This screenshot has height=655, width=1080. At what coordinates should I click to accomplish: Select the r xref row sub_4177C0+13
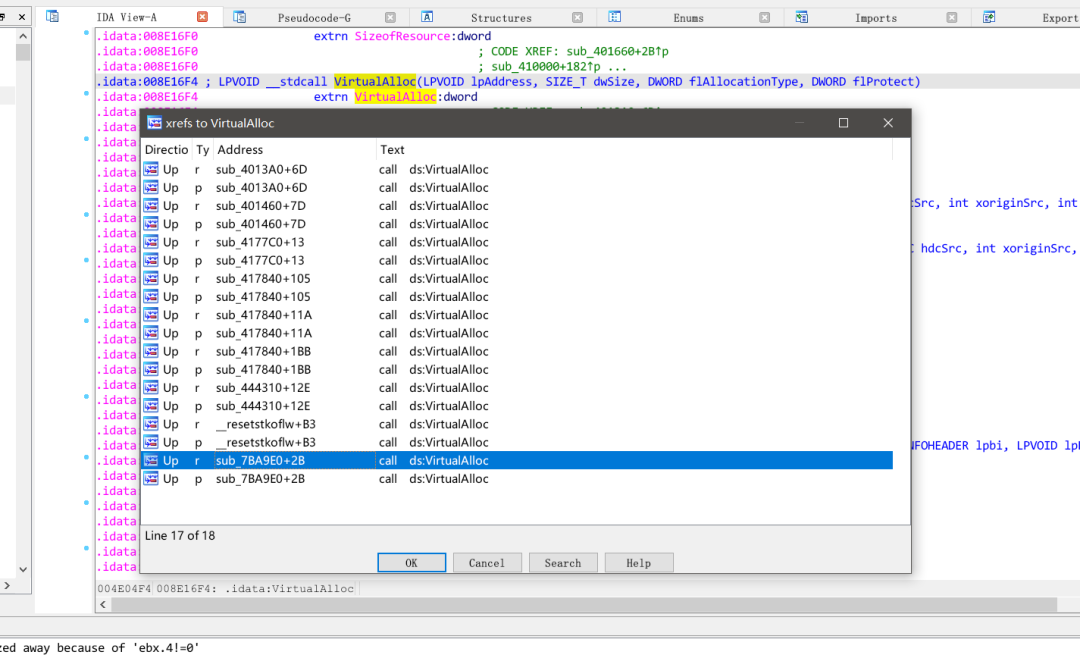[517, 242]
